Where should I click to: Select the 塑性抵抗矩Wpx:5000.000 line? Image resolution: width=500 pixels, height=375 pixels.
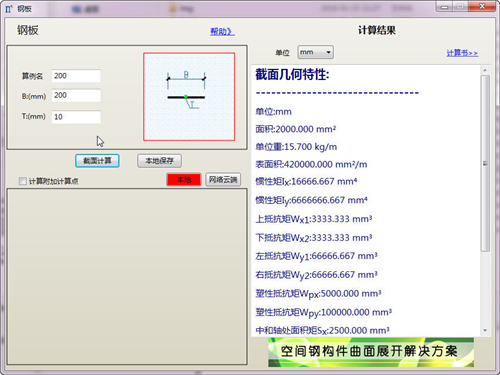[318, 294]
